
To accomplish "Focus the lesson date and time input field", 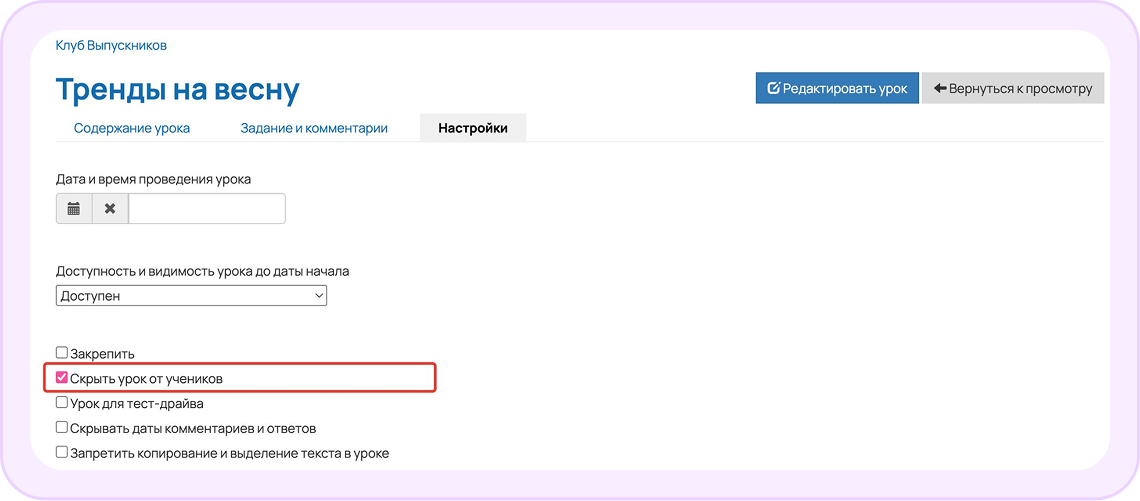I will coord(206,209).
